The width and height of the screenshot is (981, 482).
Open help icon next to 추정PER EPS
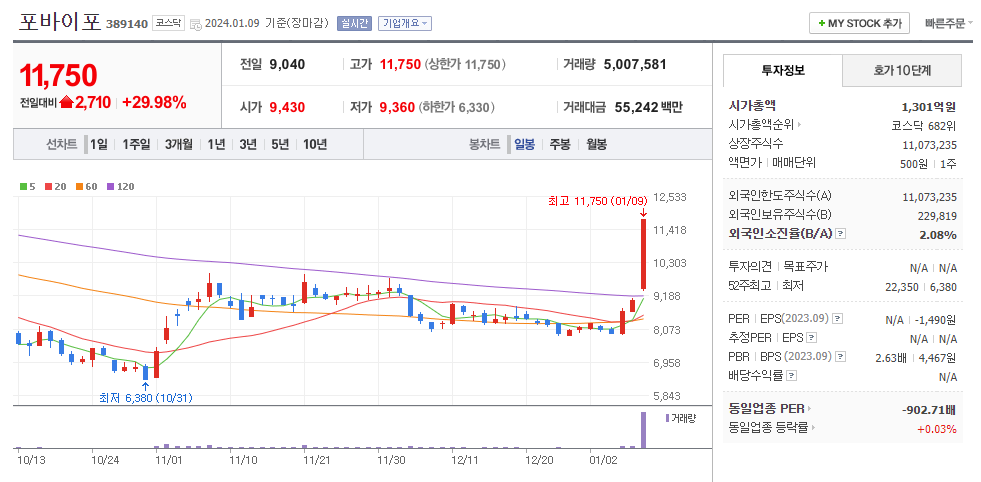[x=811, y=339]
